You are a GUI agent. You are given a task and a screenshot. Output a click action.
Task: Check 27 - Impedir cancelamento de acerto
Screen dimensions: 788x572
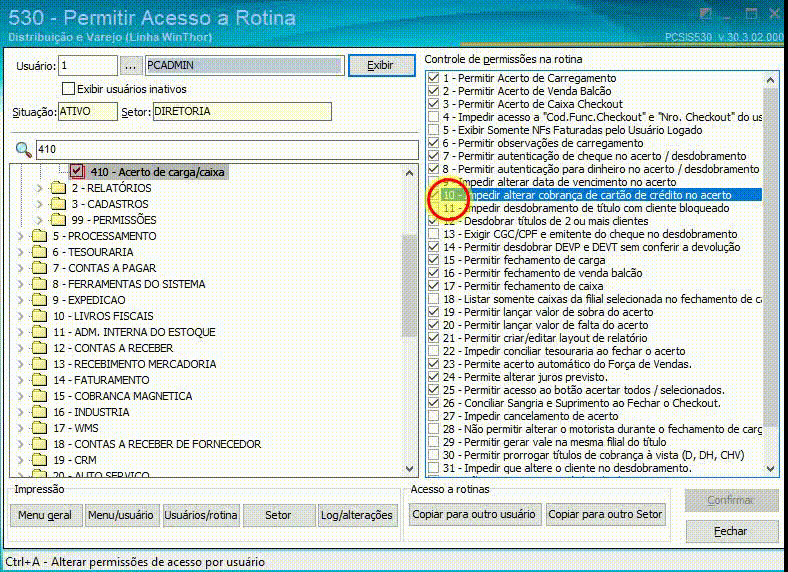[x=433, y=416]
